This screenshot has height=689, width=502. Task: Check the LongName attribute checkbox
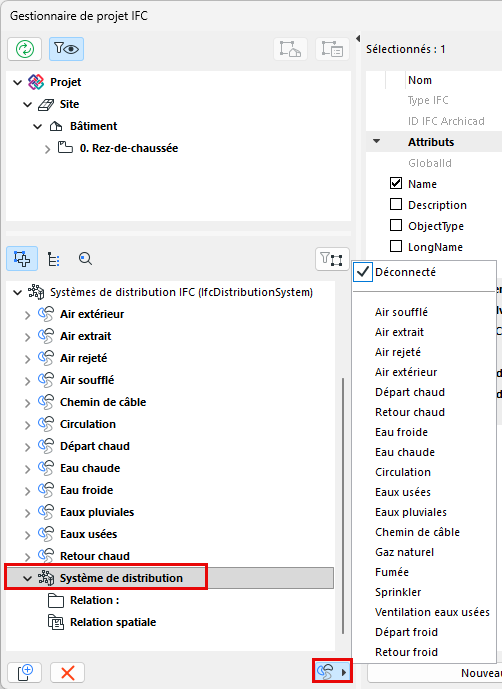[x=396, y=246]
